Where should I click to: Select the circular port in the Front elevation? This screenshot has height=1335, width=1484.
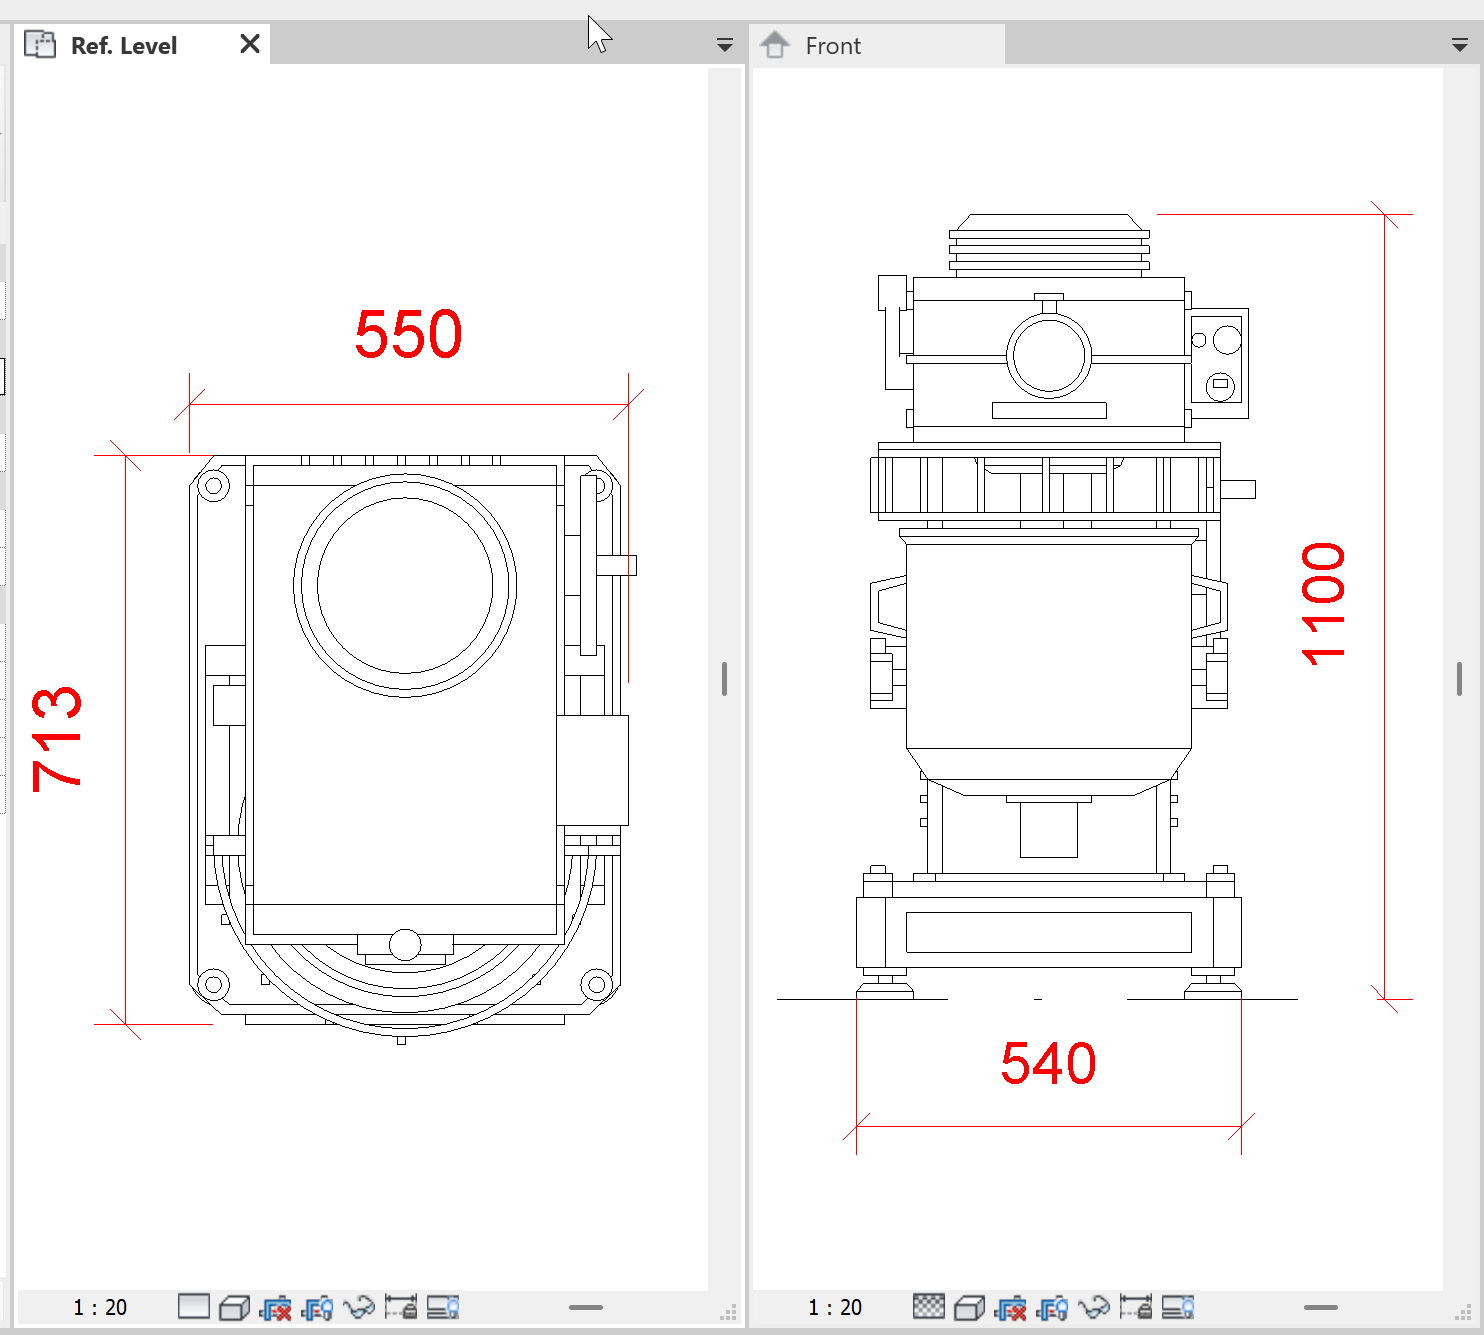point(1048,355)
